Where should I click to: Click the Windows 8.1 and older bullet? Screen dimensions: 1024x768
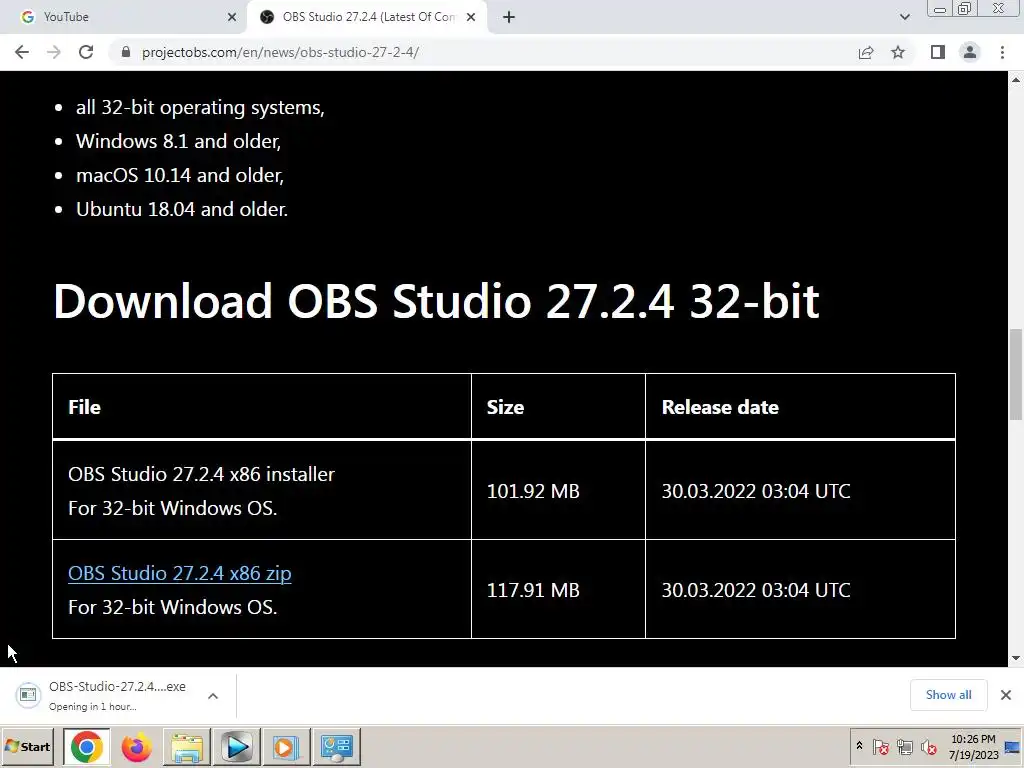pos(178,142)
